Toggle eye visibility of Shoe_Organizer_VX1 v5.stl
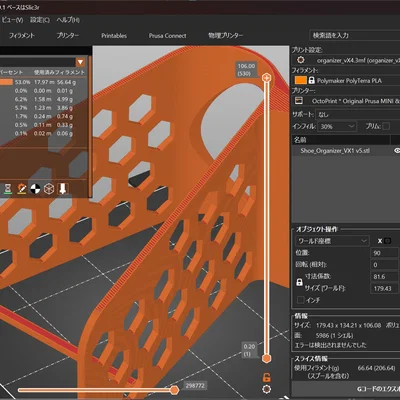 click(x=397, y=151)
